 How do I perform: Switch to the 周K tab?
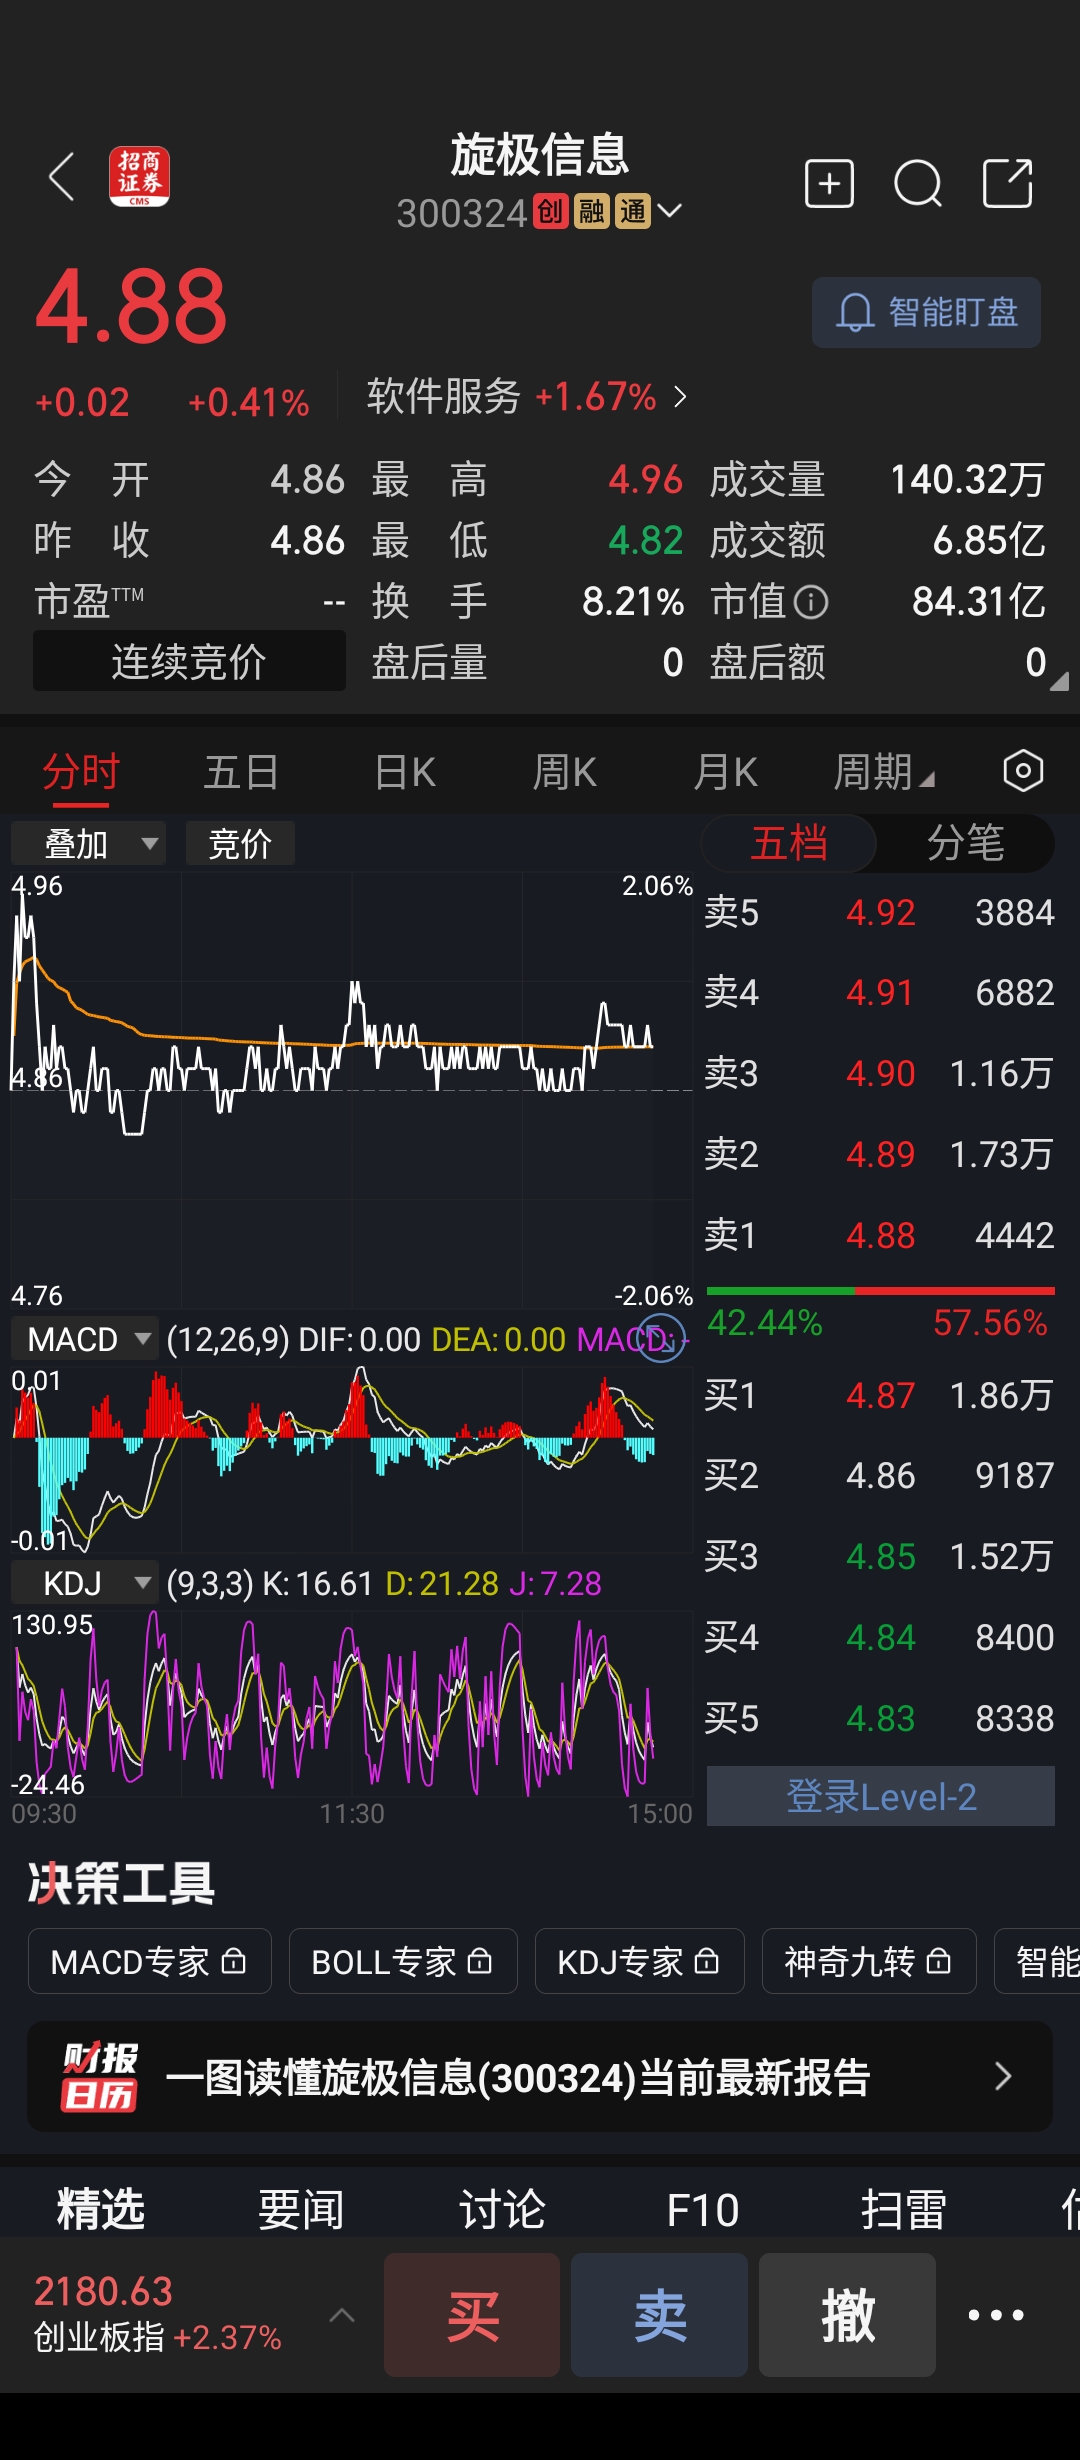(x=564, y=772)
